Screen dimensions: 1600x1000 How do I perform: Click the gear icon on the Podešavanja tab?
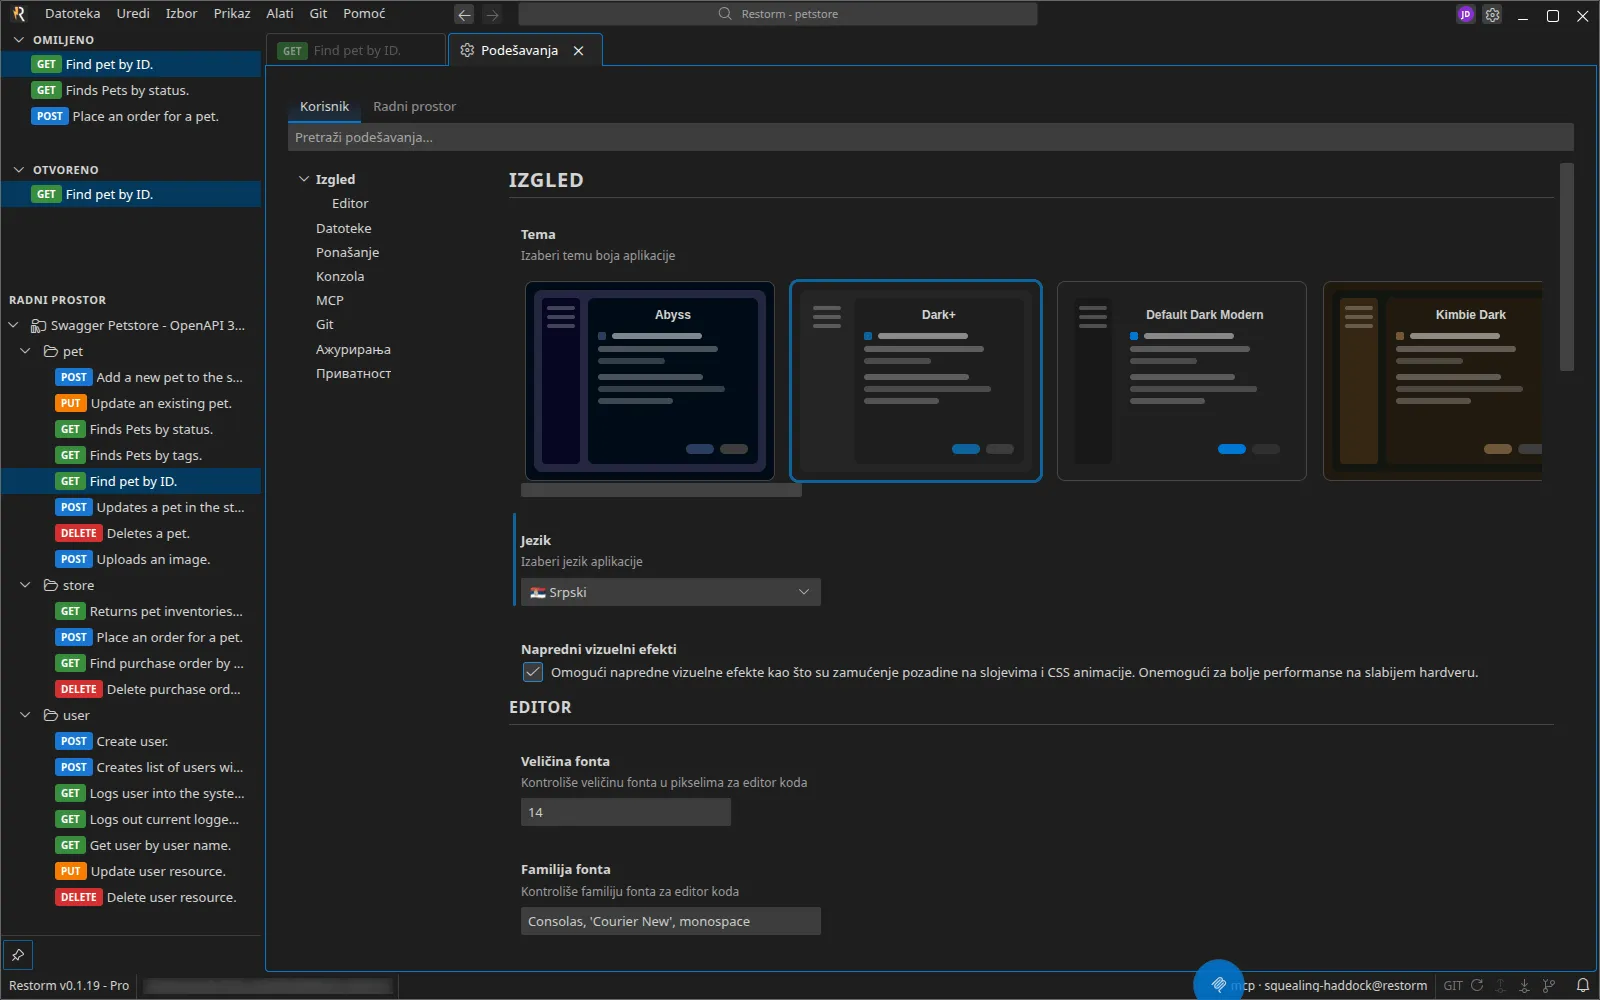click(x=467, y=50)
